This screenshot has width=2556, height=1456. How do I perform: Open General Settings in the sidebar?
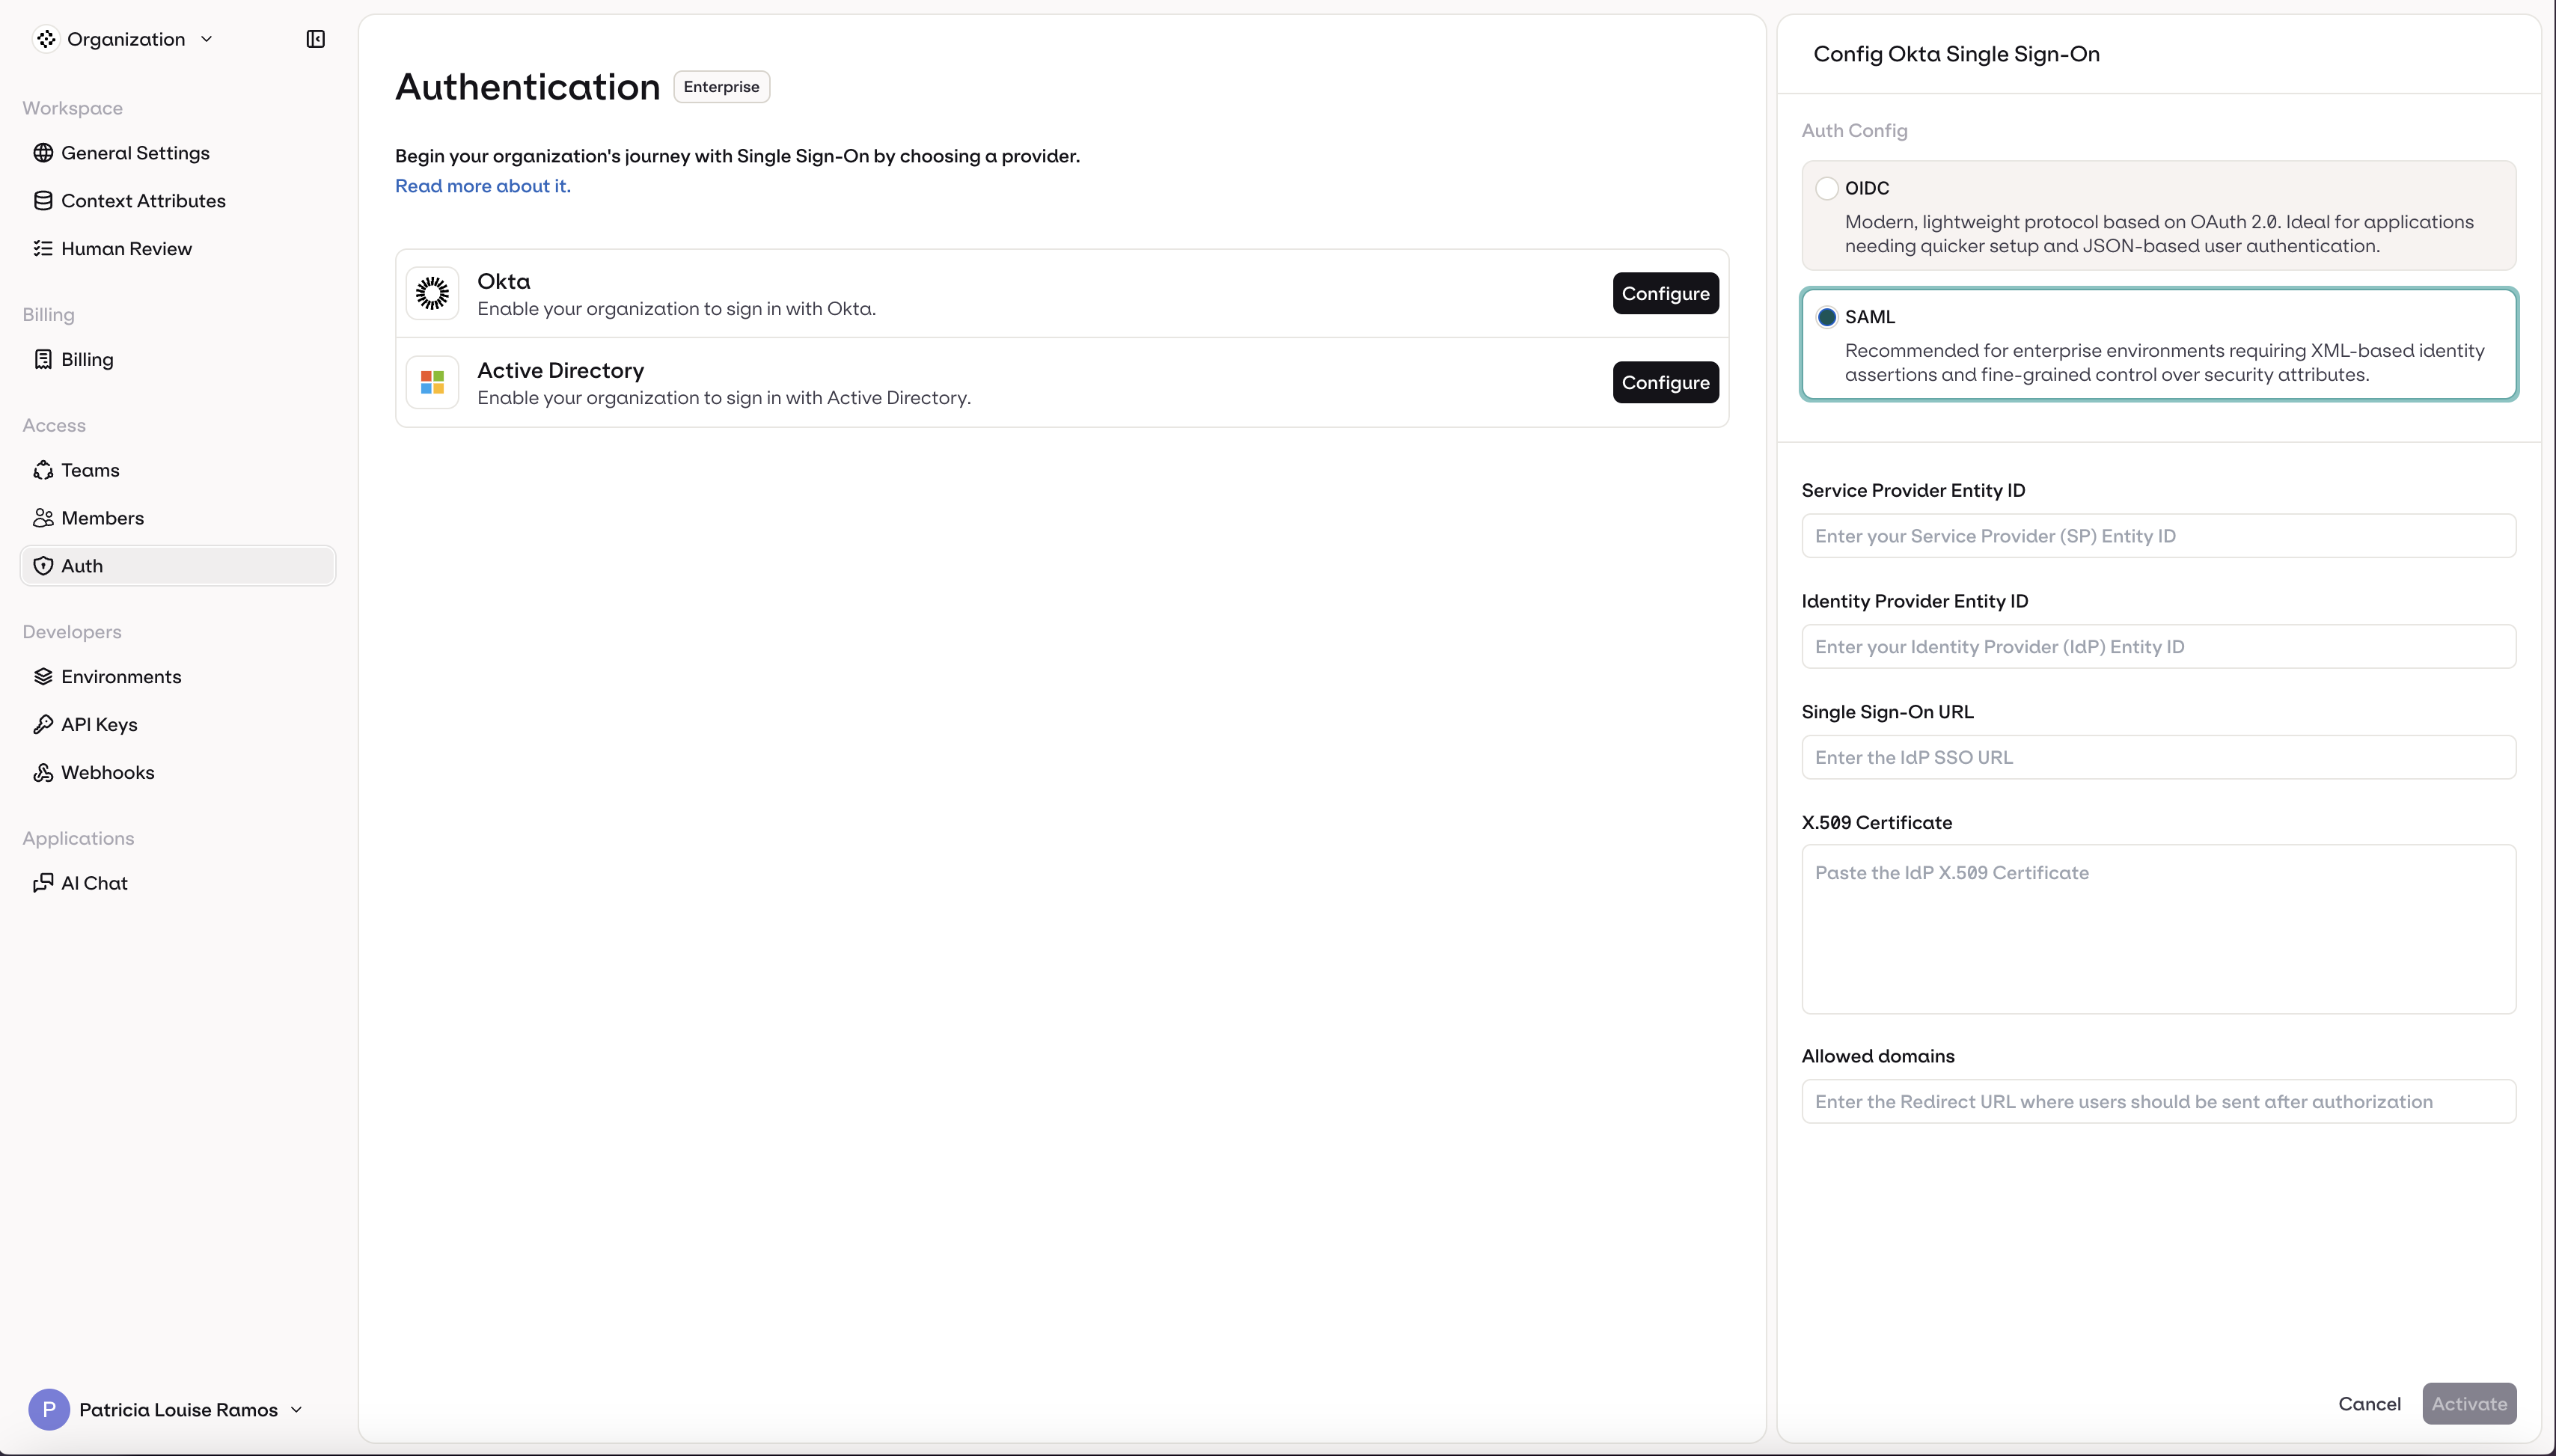(x=135, y=152)
